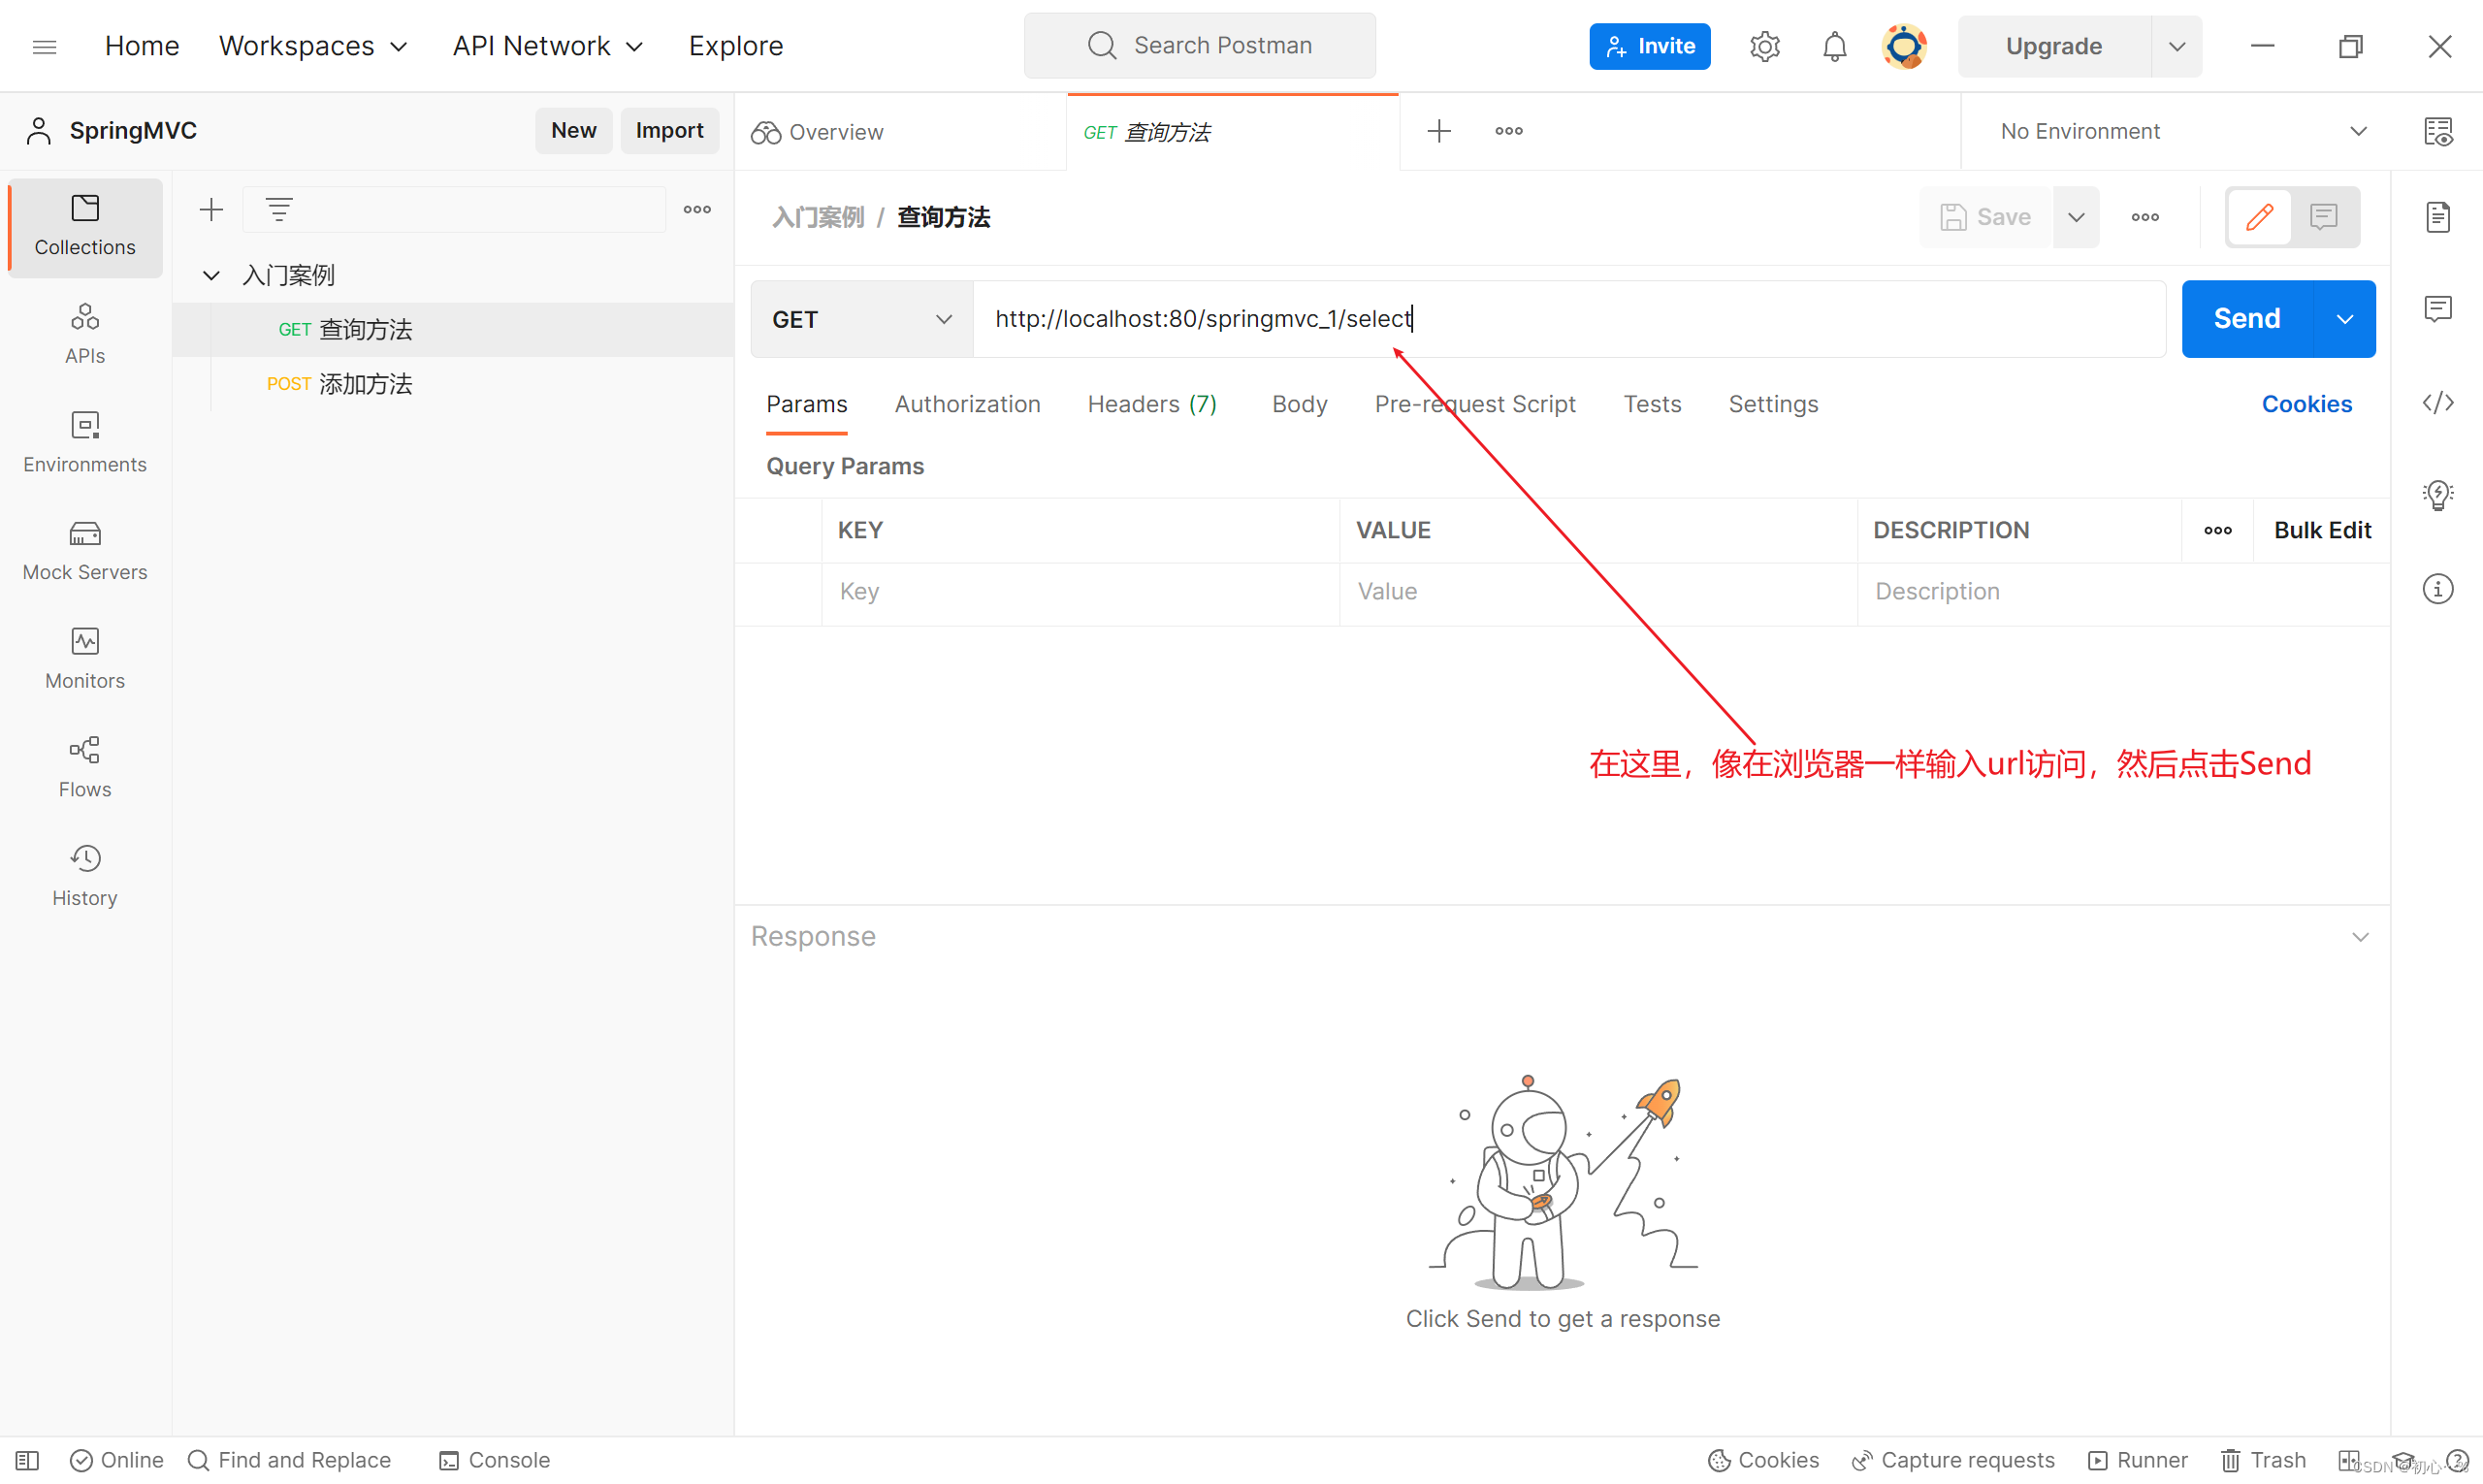The width and height of the screenshot is (2483, 1484).
Task: Click the notifications bell icon
Action: tap(1834, 46)
